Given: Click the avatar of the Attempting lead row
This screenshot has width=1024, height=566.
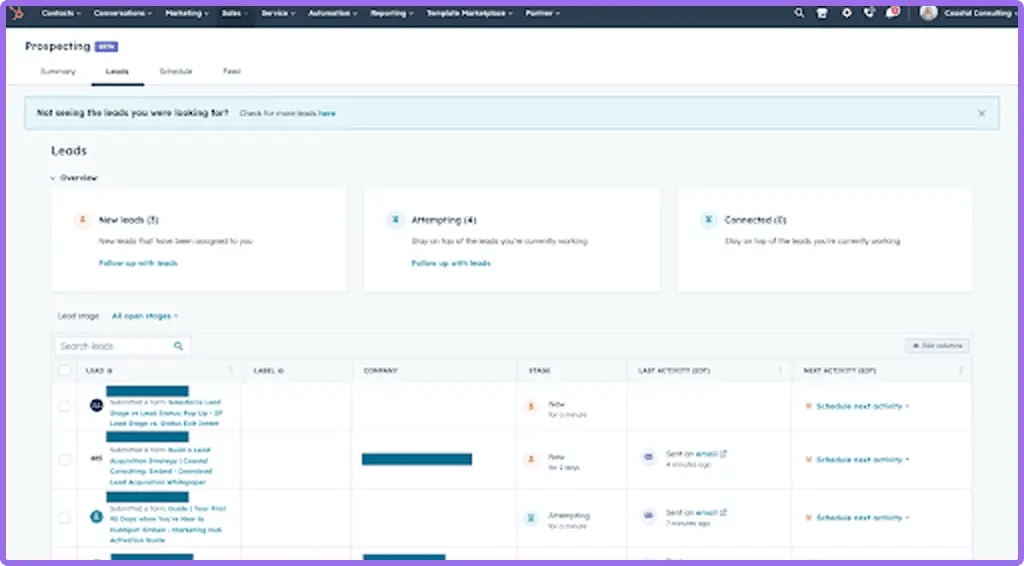Looking at the screenshot, I should click(x=97, y=517).
